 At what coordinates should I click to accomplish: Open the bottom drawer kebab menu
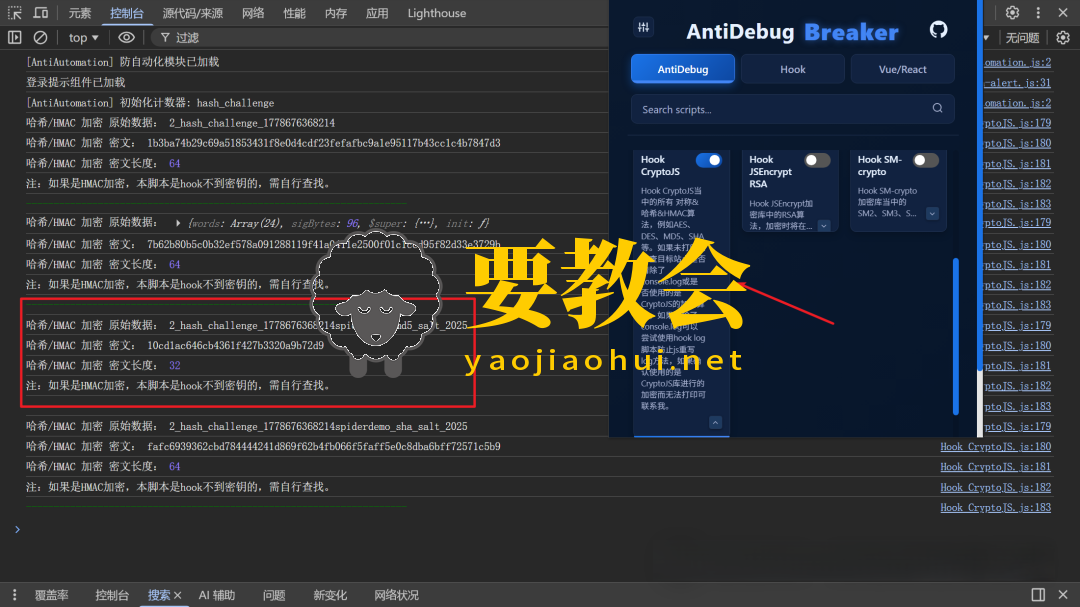[x=14, y=595]
